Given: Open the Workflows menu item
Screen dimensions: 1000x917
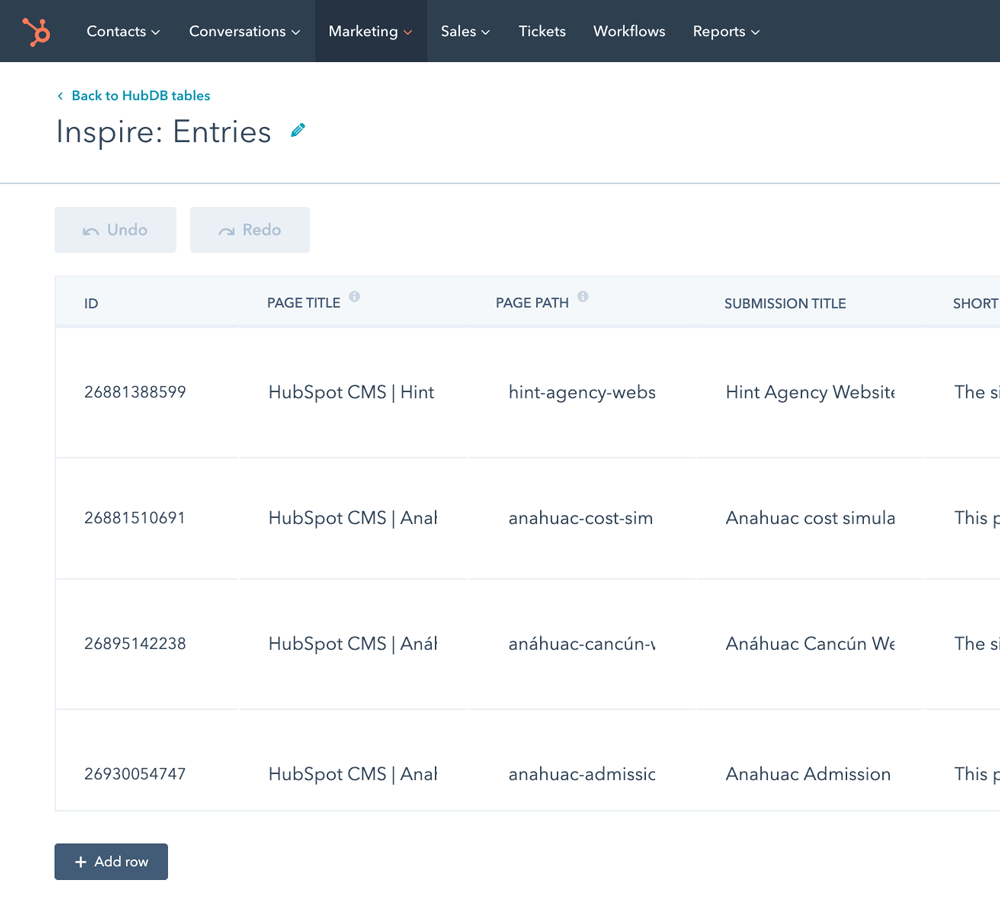Looking at the screenshot, I should tap(629, 31).
